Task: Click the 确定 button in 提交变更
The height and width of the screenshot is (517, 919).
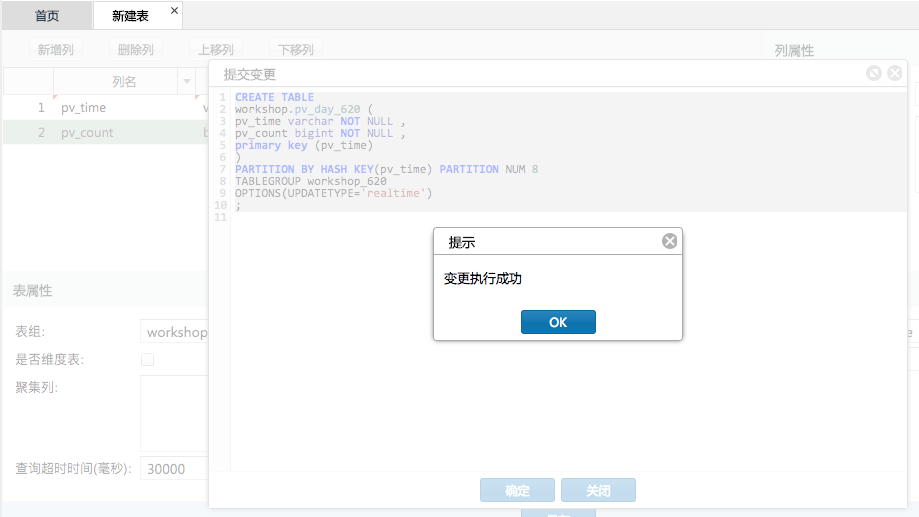Action: [x=517, y=490]
